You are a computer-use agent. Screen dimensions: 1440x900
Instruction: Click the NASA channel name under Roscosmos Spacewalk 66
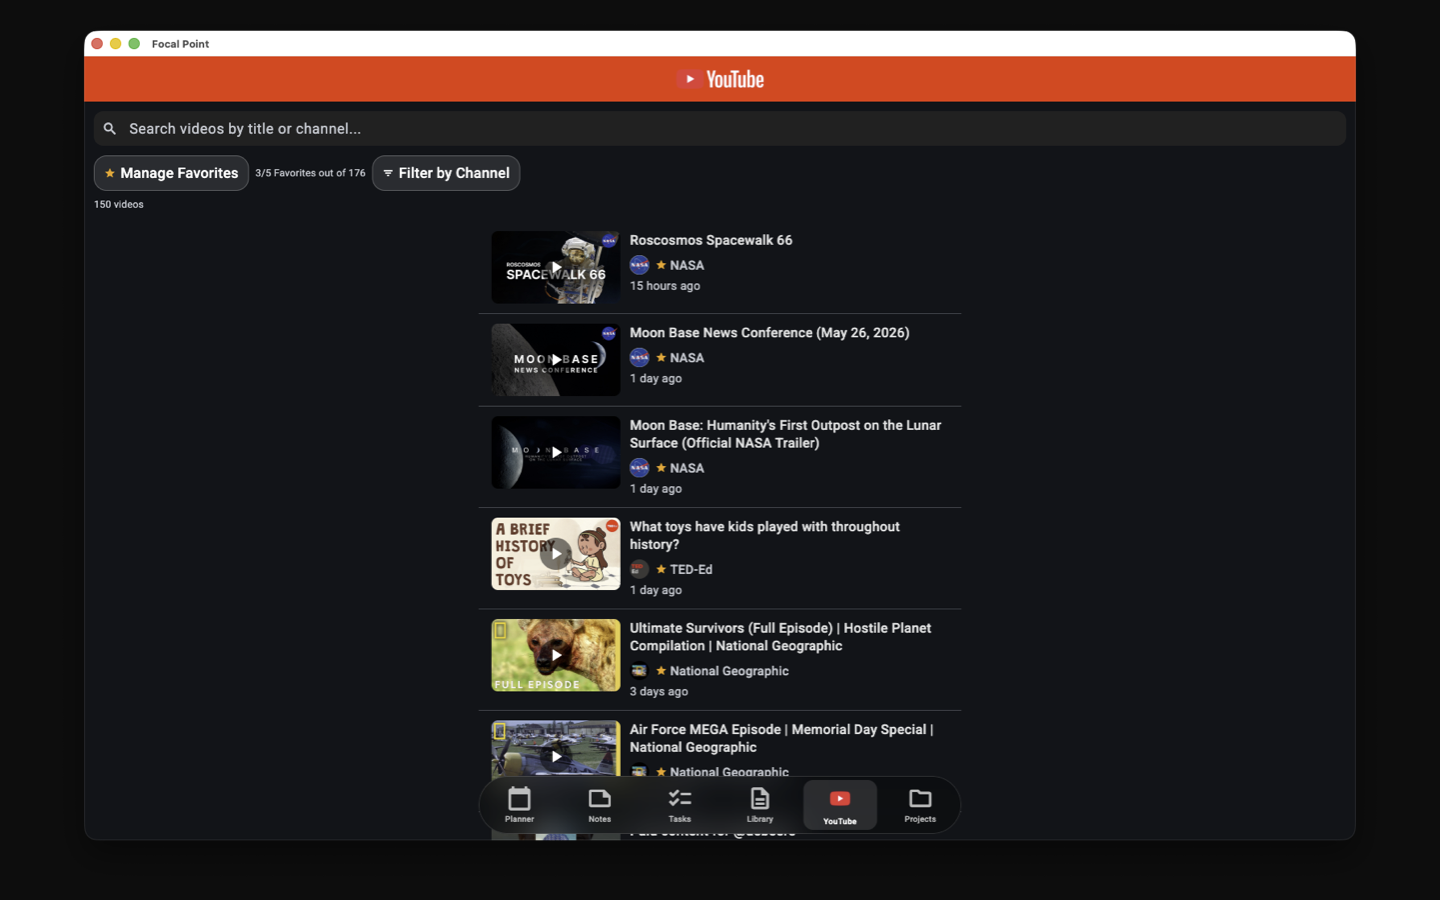(x=687, y=265)
